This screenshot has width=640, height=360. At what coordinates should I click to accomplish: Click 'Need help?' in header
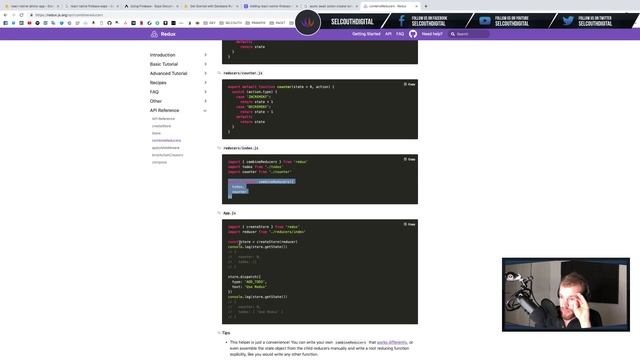[x=432, y=34]
